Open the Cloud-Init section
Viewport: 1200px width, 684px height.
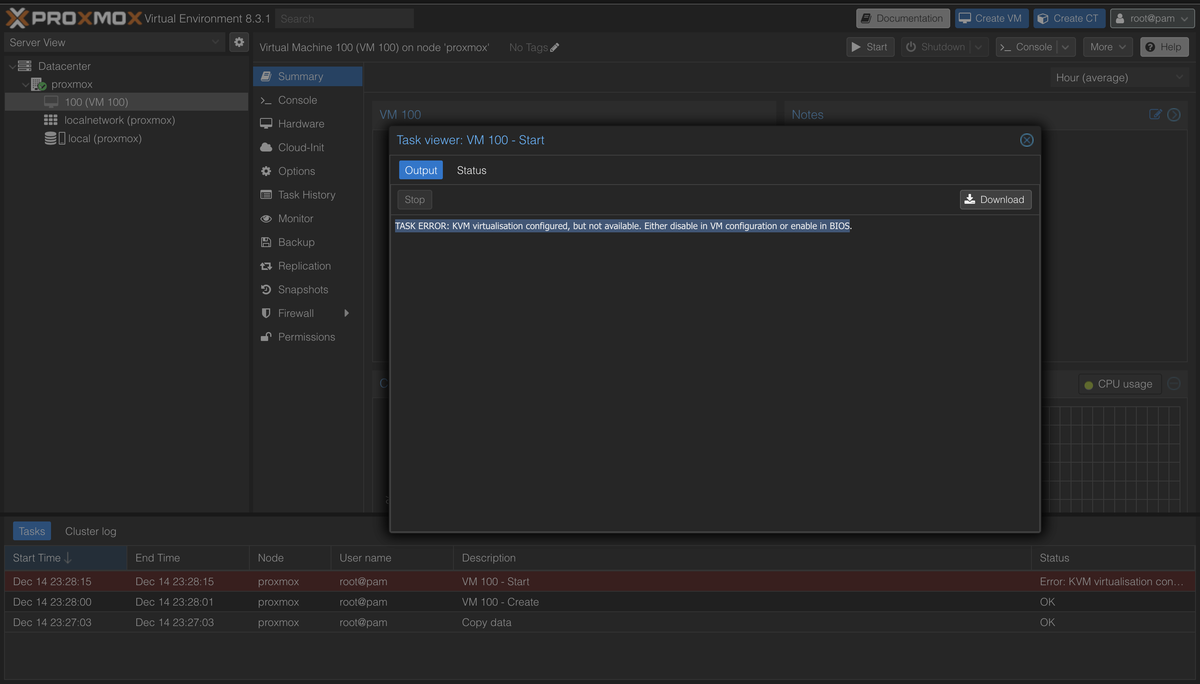pyautogui.click(x=308, y=147)
